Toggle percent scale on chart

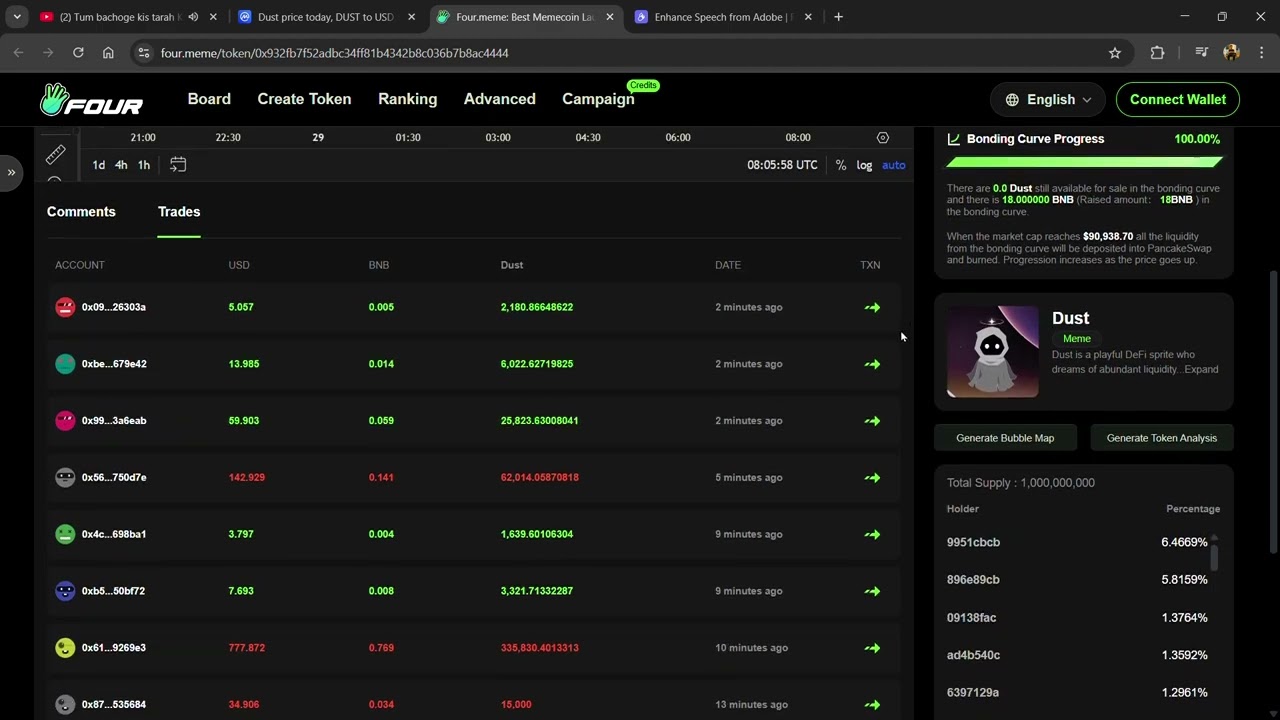click(841, 165)
